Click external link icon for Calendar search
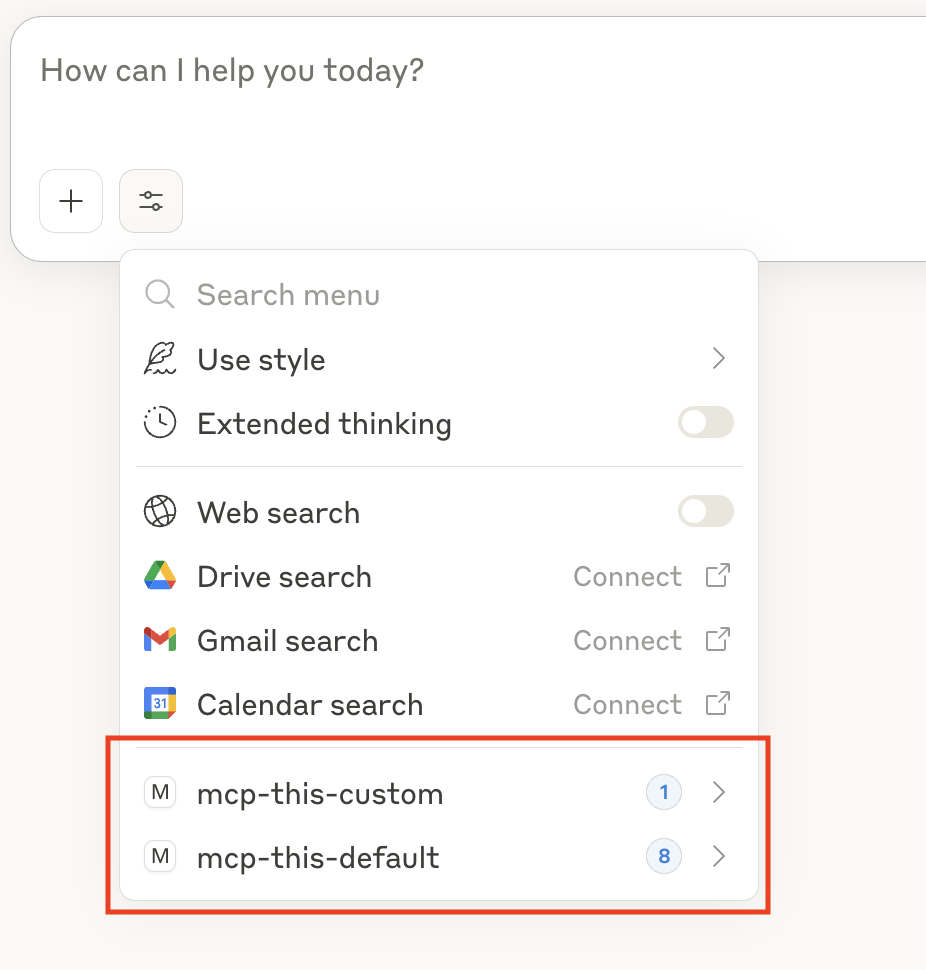This screenshot has height=970, width=926. click(x=718, y=703)
